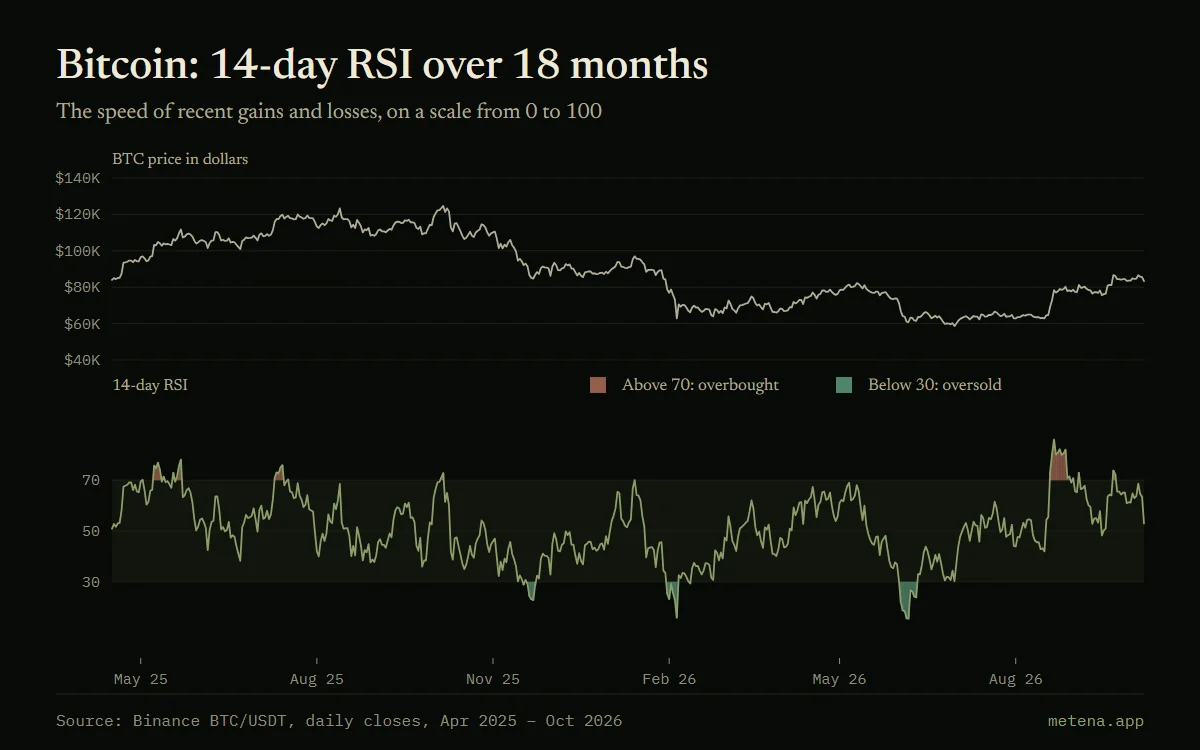
Task: Click the 'Nov 25' date label
Action: [x=493, y=679]
